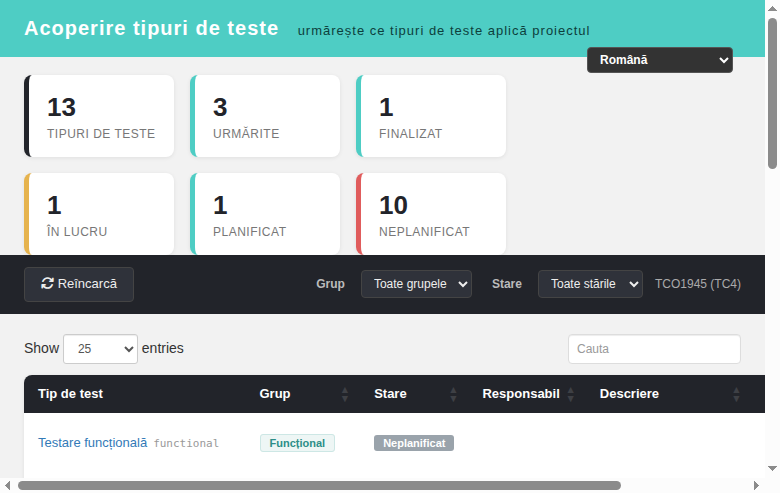Select the 1 Planificat stat card

265,214
